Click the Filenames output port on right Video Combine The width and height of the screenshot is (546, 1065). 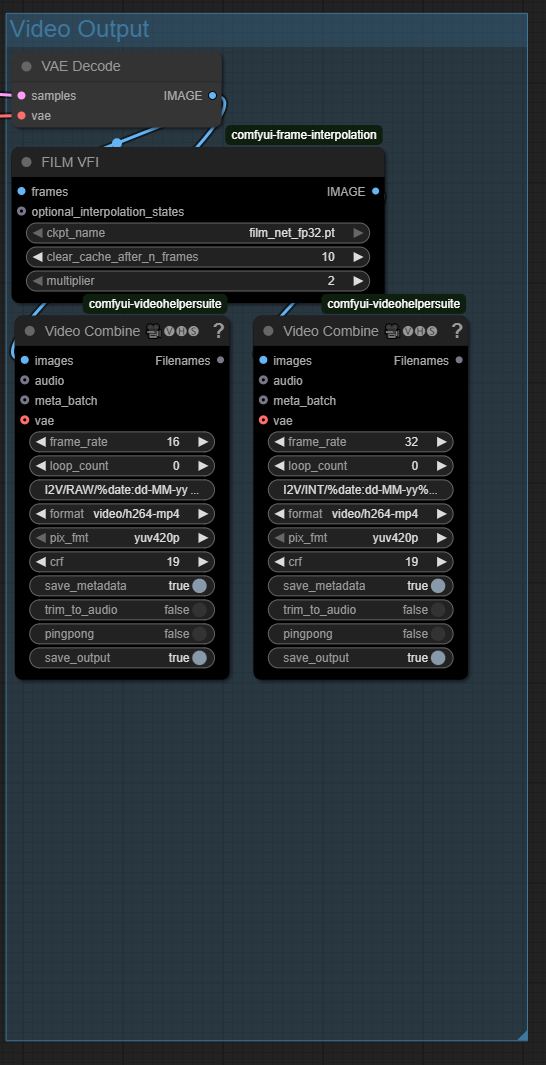point(459,360)
